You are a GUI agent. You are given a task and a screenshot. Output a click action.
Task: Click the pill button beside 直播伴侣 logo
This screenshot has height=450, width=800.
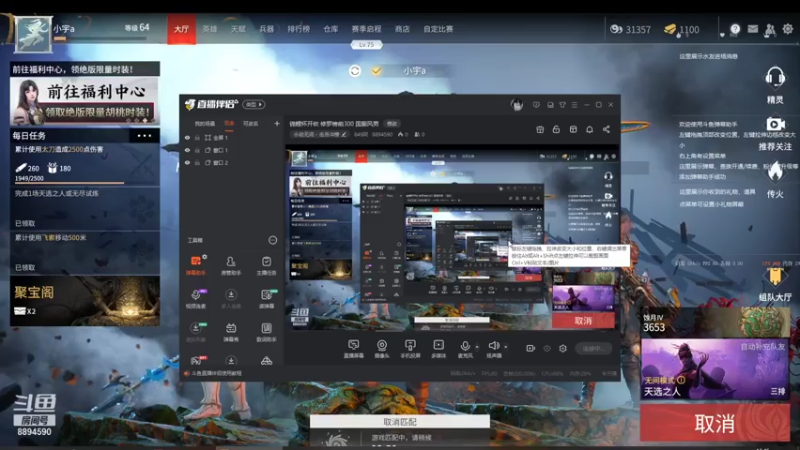click(x=254, y=105)
